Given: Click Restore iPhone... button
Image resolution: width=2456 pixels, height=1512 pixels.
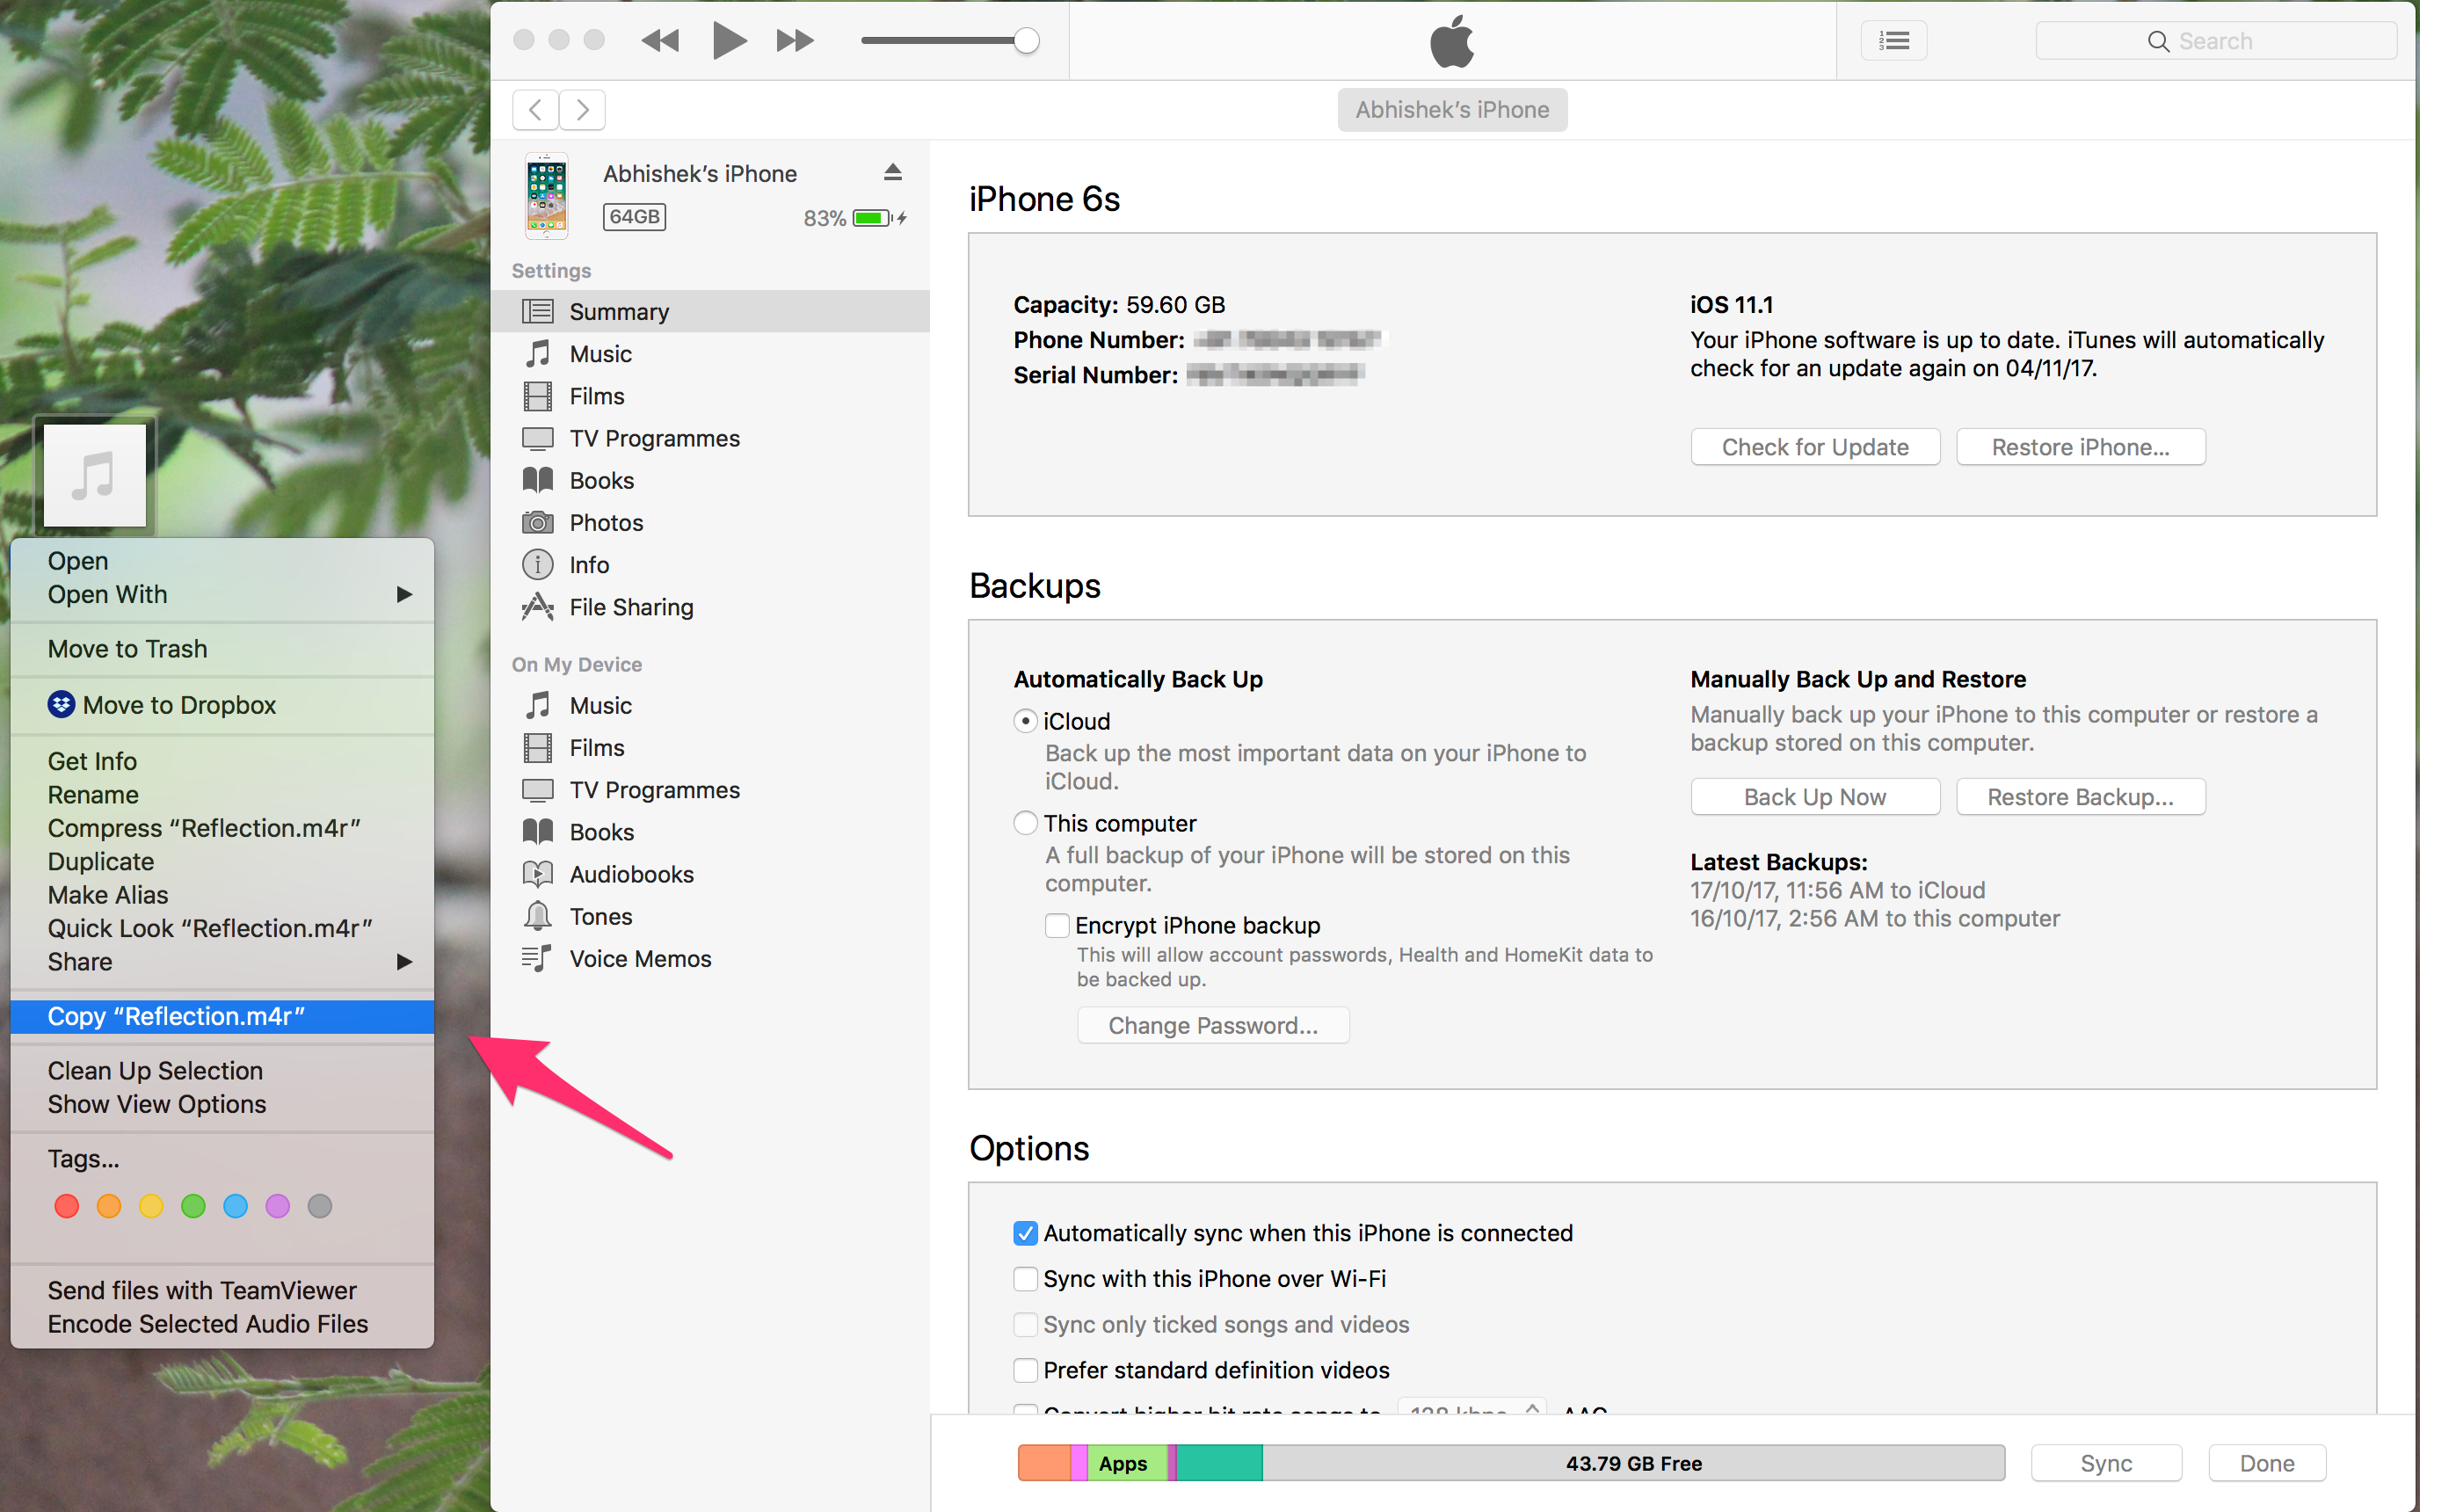Looking at the screenshot, I should 2080,447.
